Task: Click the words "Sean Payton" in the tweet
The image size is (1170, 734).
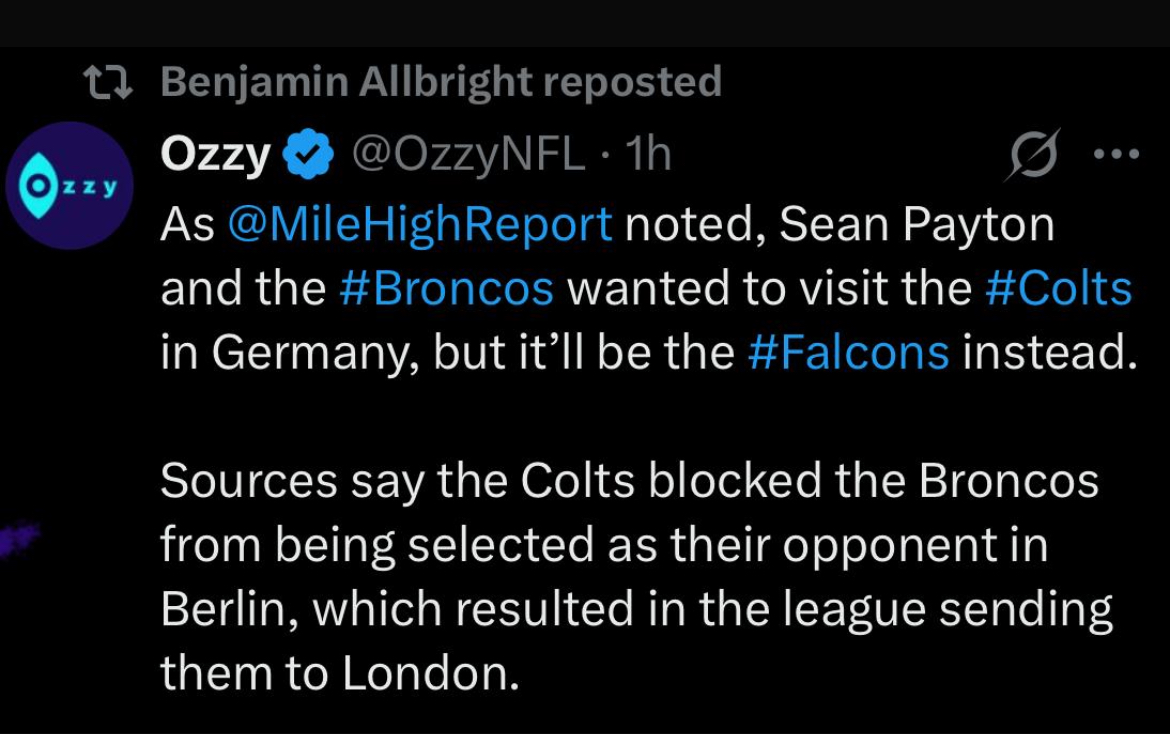Action: tap(916, 224)
